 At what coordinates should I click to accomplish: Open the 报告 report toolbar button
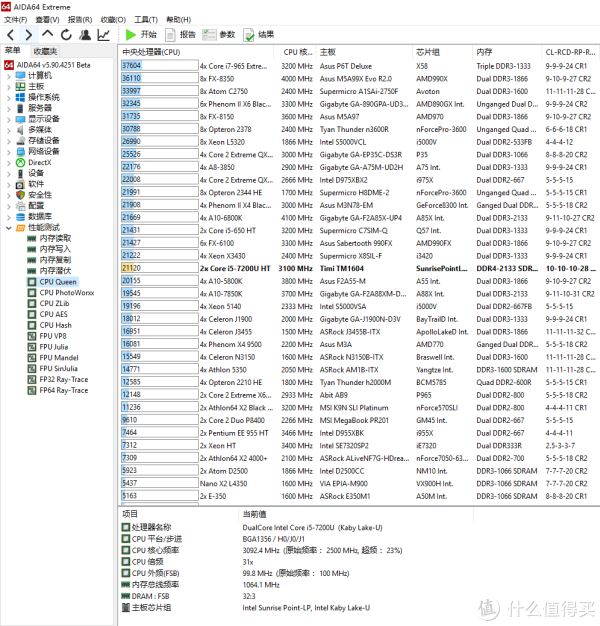[180, 35]
